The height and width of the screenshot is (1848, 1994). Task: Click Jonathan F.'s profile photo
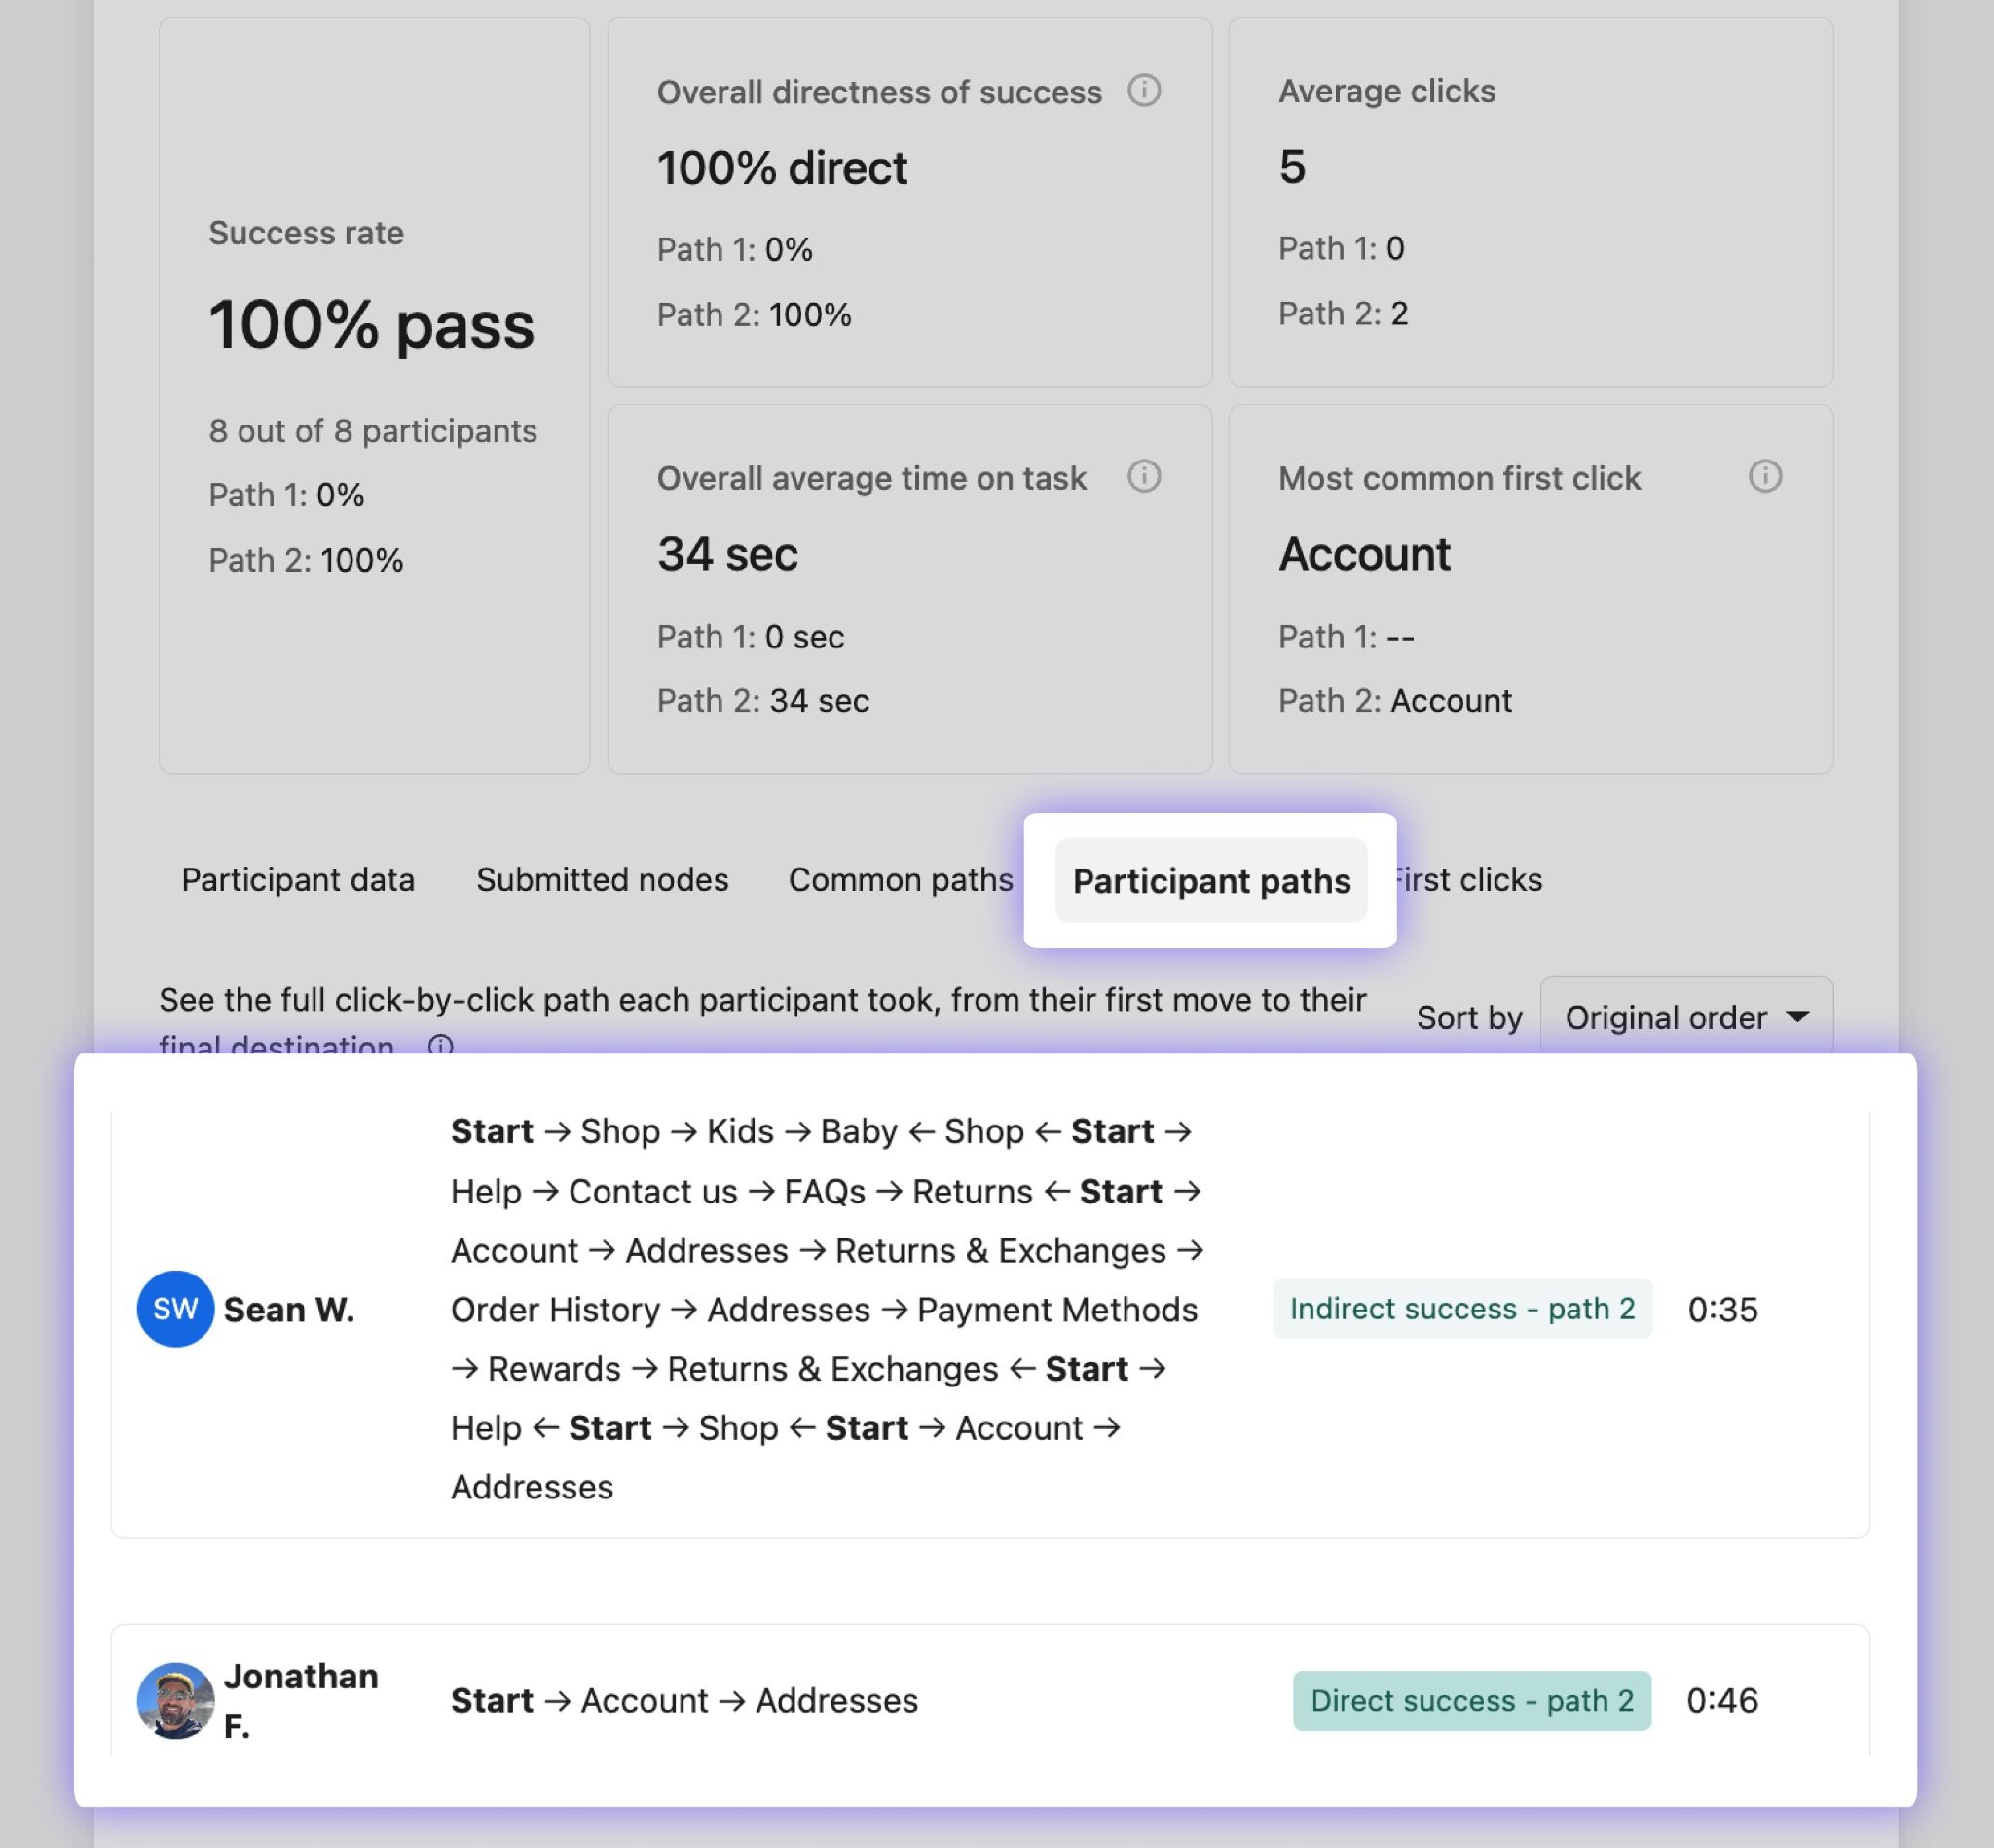point(175,1700)
